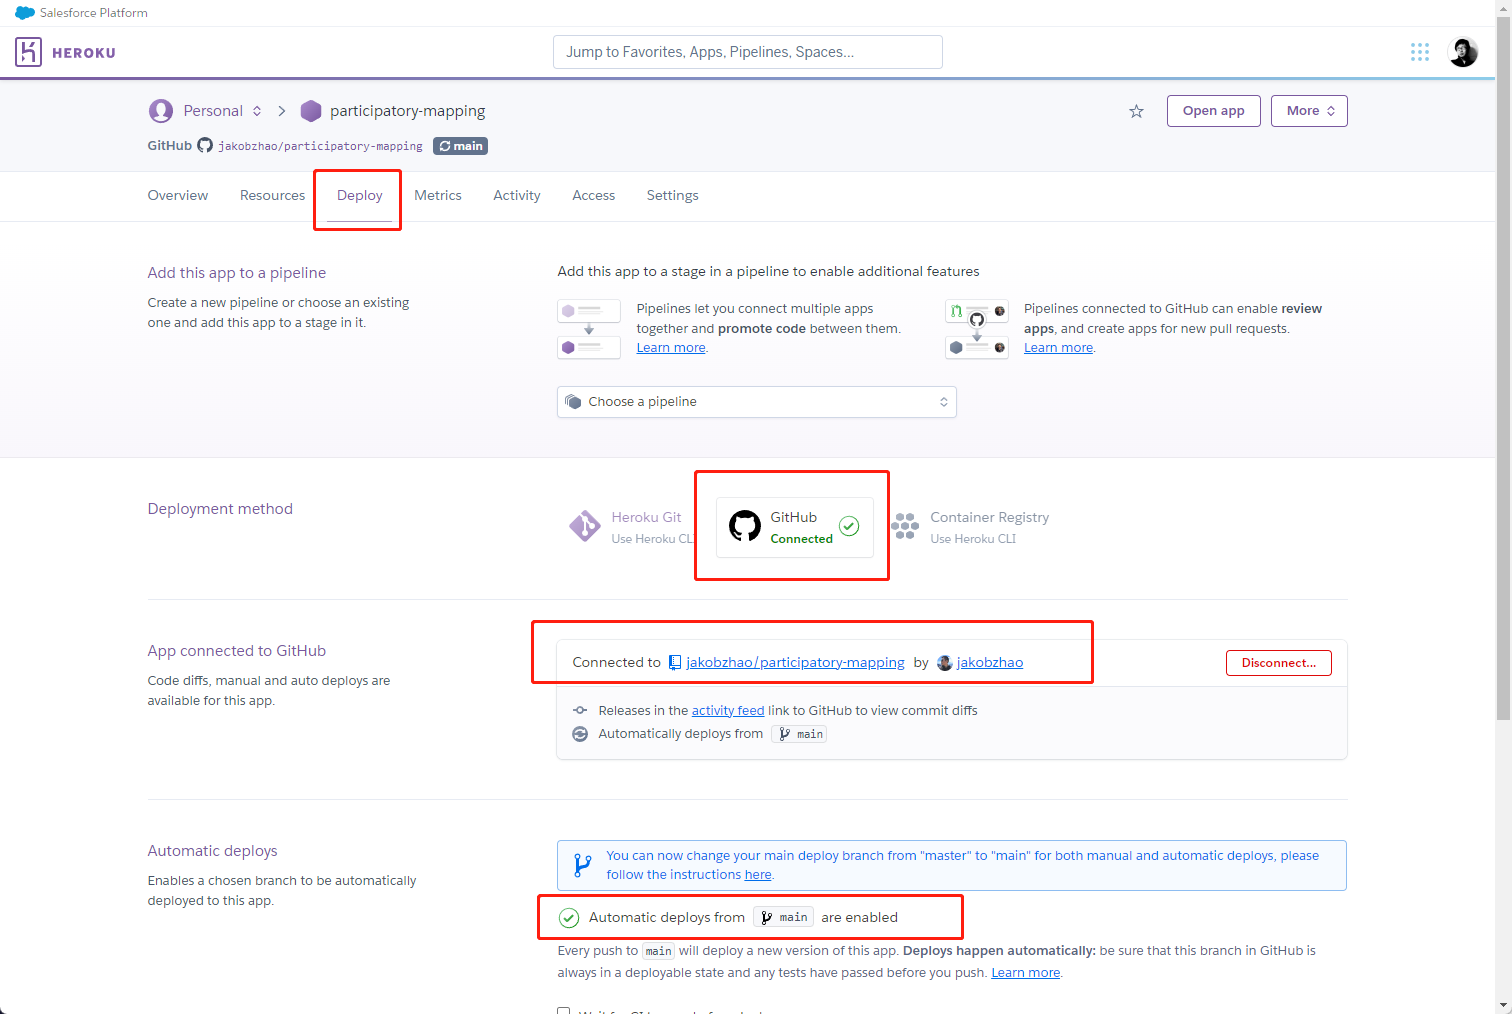1512x1014 pixels.
Task: Click the Salesforce cloud icon
Action: pyautogui.click(x=25, y=13)
